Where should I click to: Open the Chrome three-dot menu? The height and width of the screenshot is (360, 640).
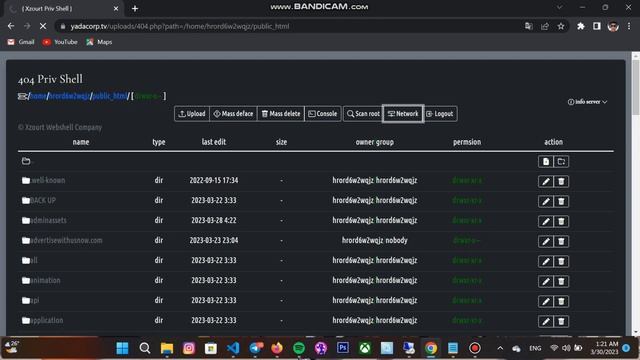point(629,26)
